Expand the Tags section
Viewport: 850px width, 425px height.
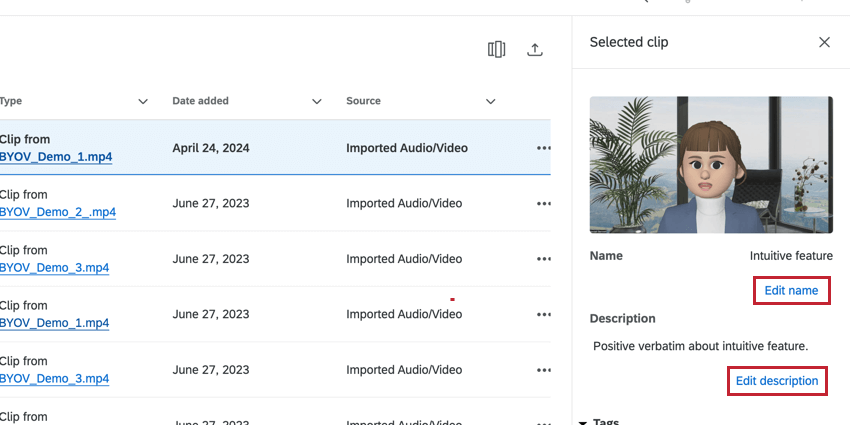[x=583, y=421]
